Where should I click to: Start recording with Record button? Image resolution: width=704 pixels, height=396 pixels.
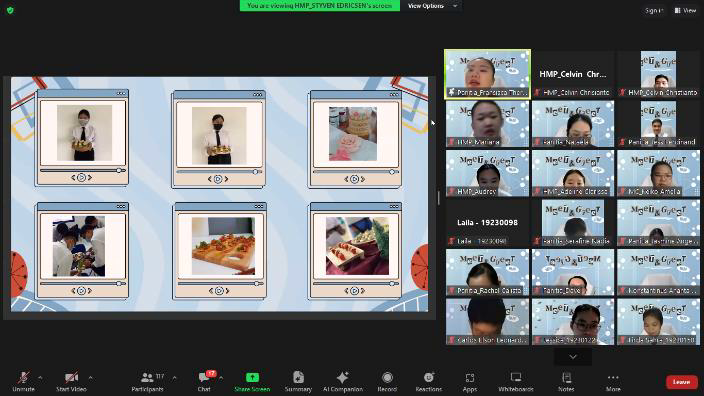[x=387, y=382]
